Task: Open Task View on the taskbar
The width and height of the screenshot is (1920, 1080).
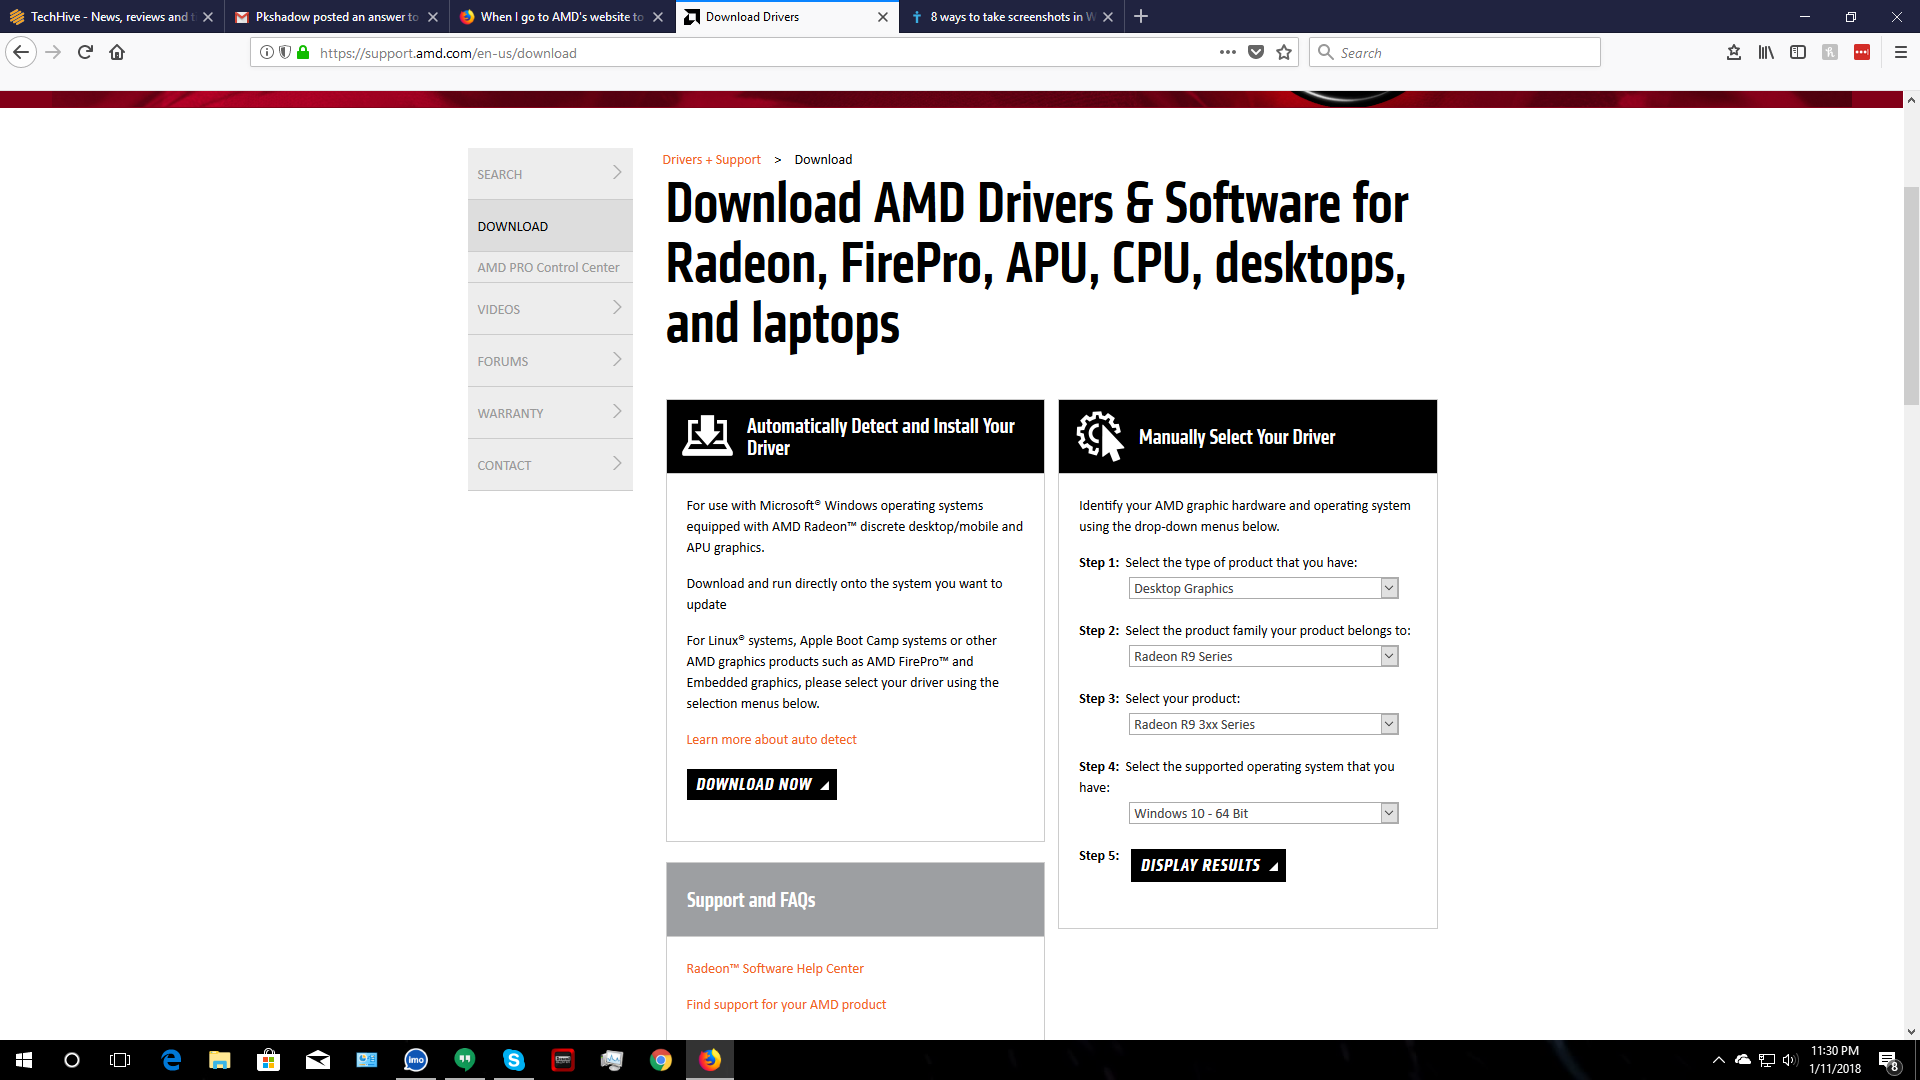Action: pos(120,1060)
